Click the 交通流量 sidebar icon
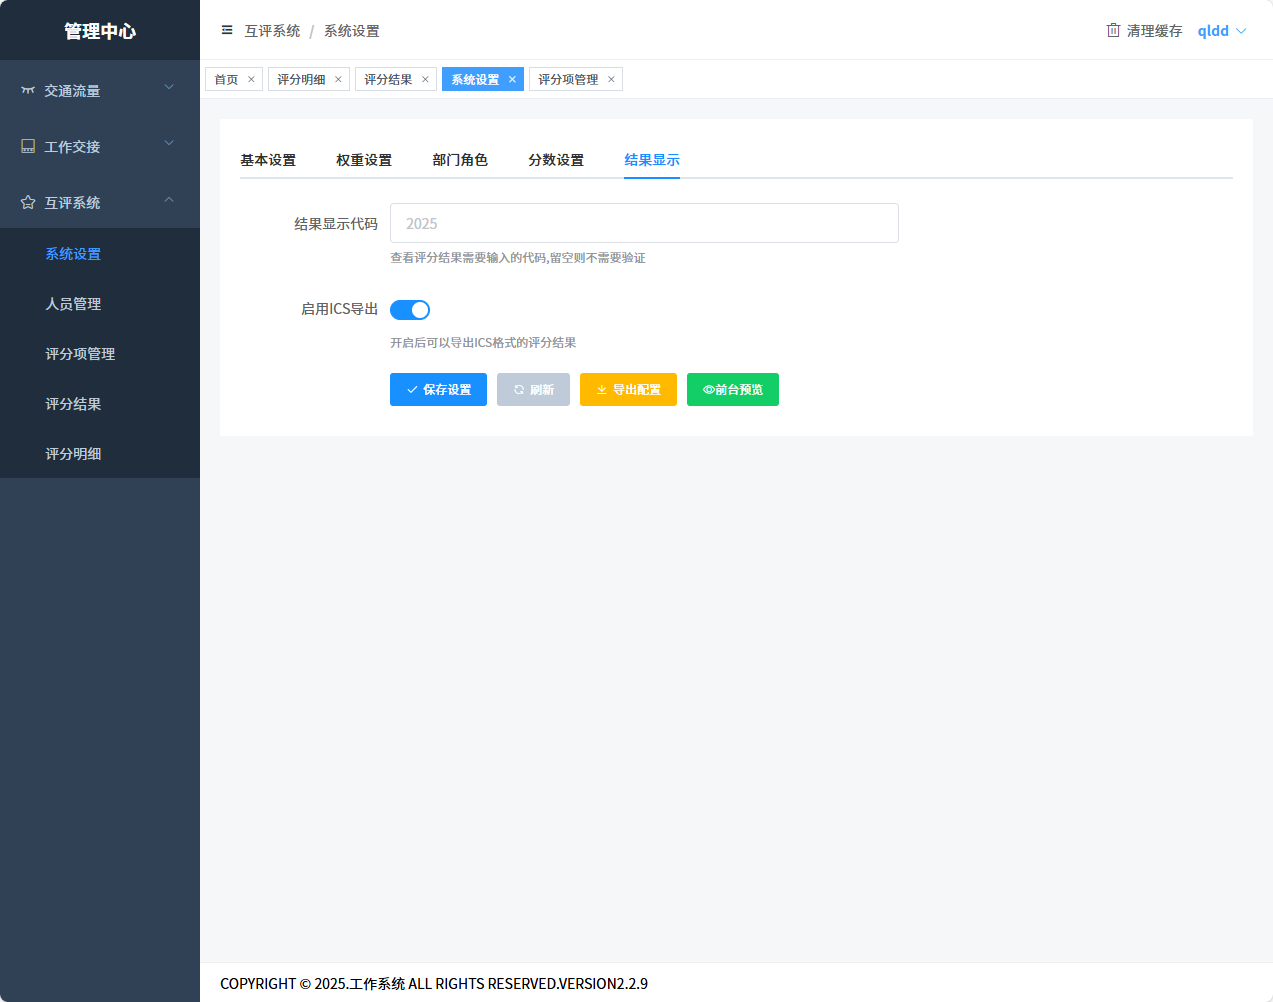 pos(28,91)
